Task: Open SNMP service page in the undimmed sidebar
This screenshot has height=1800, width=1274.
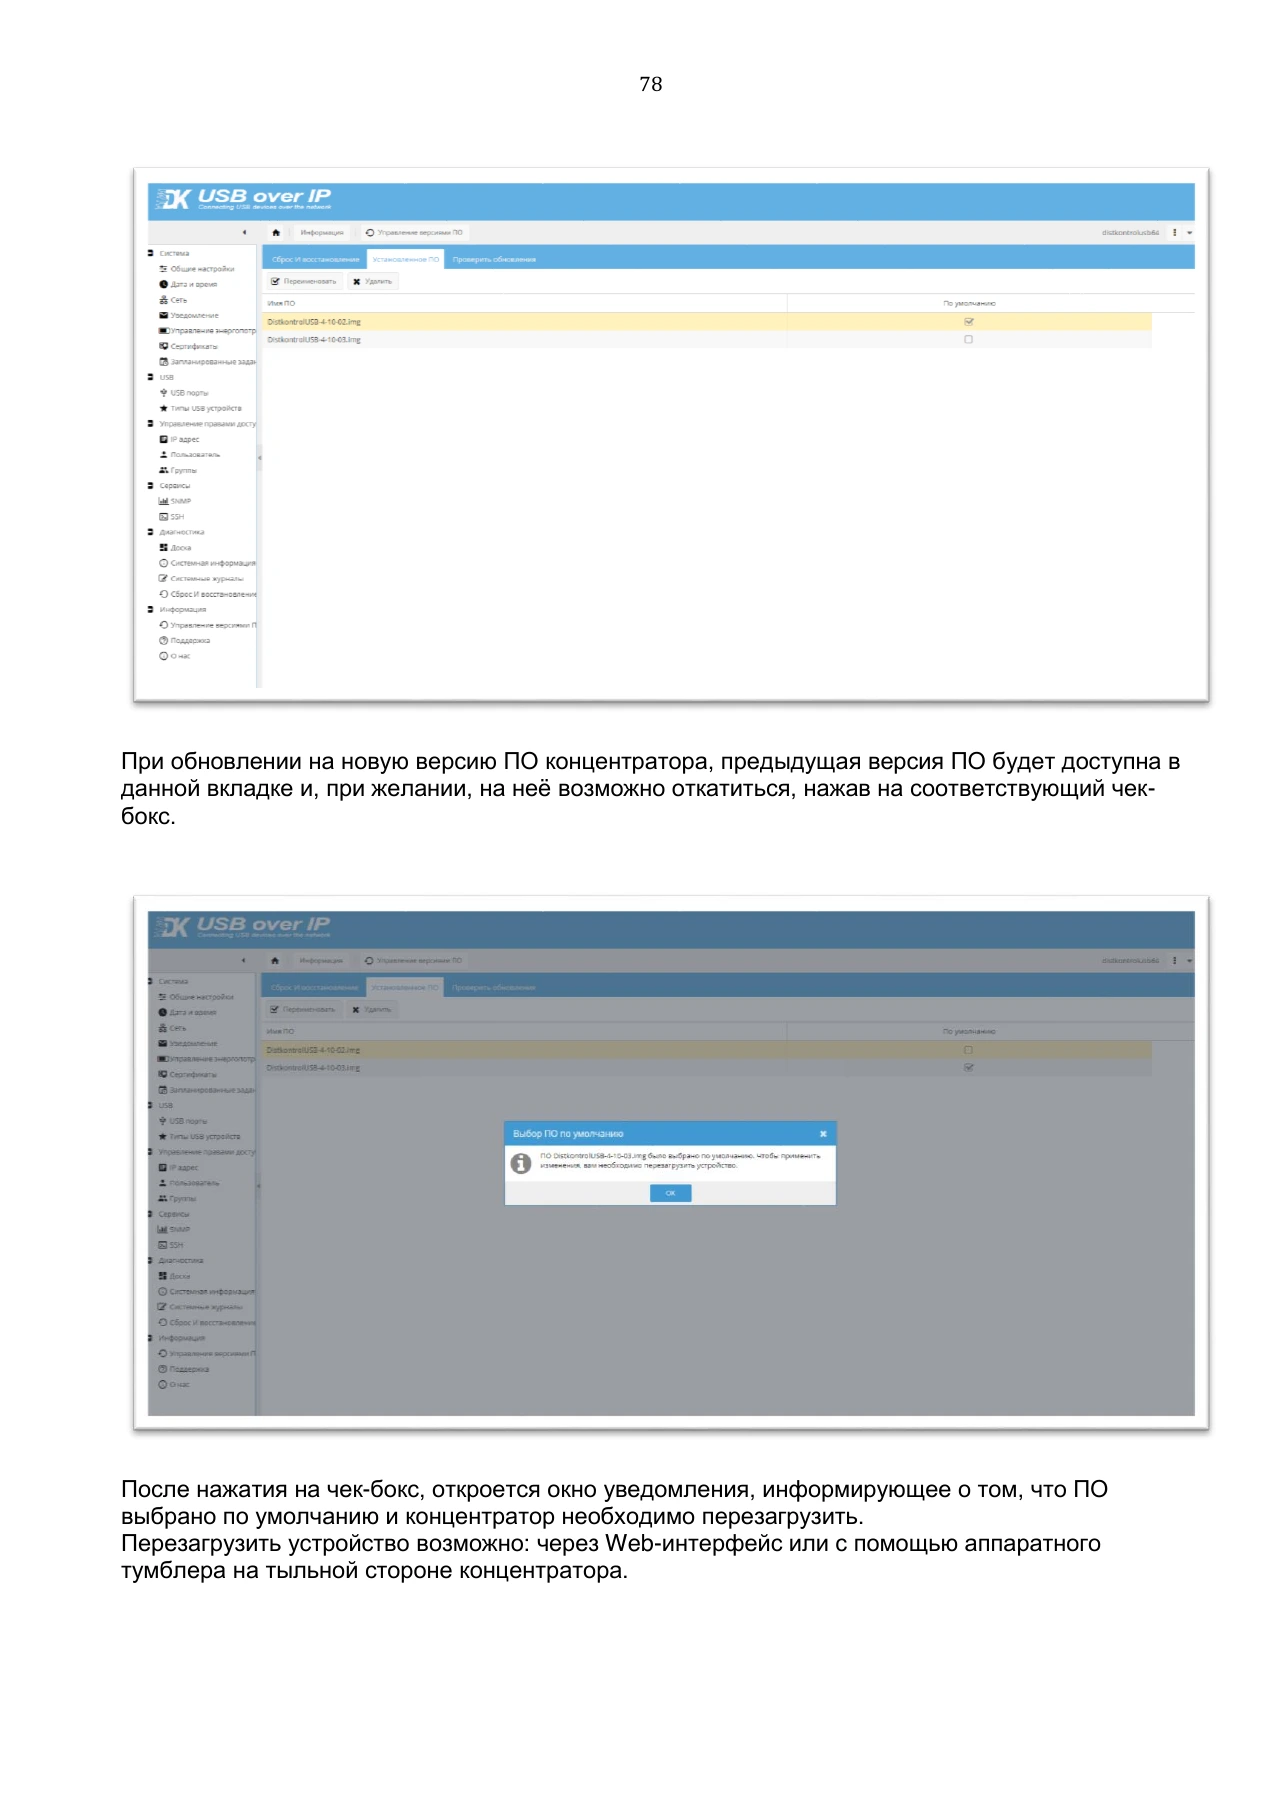Action: (x=175, y=501)
